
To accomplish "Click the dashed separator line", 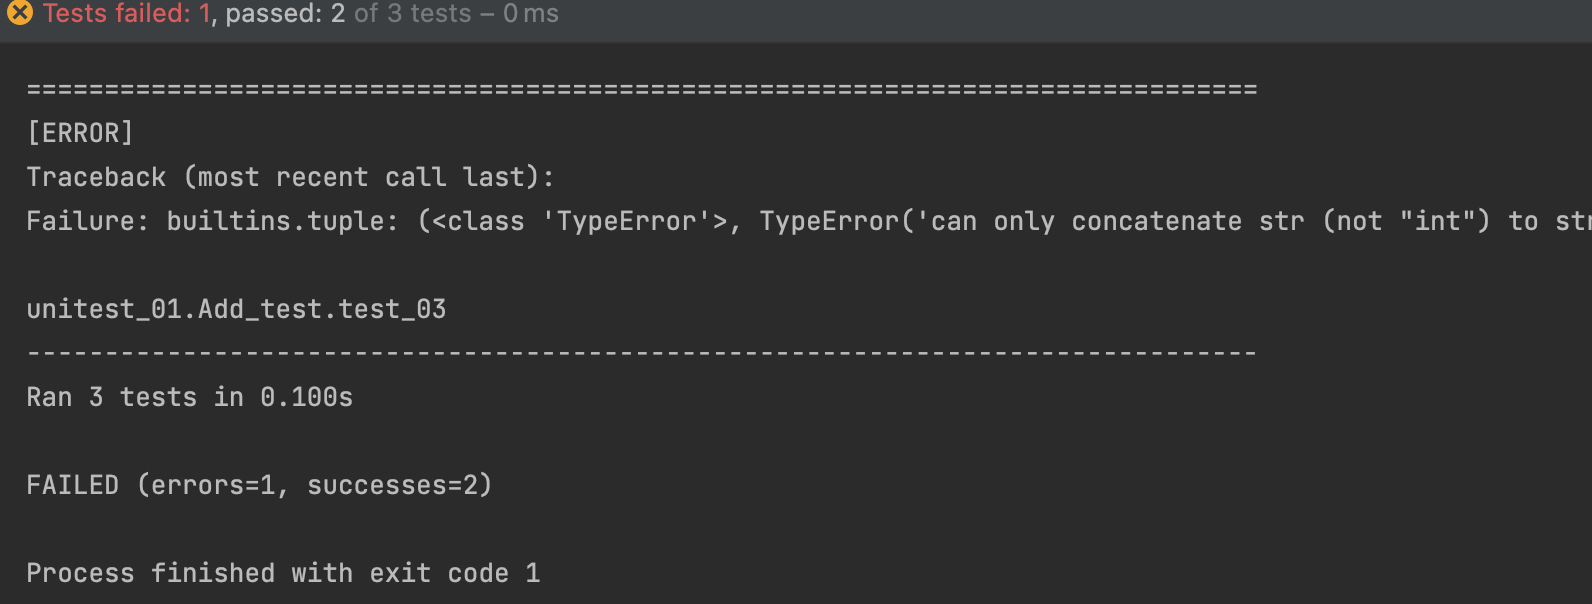I will pos(641,353).
